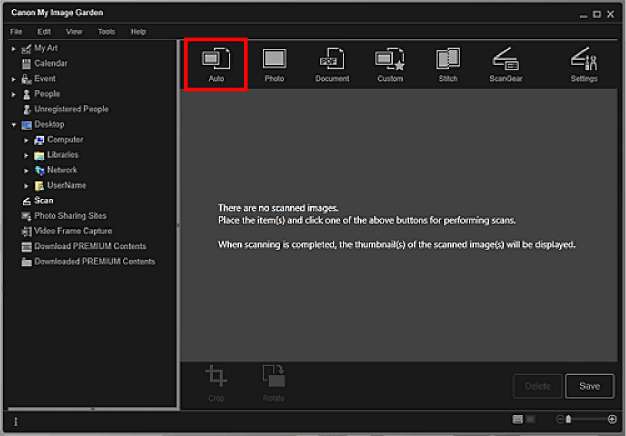Collapse the Desktop tree node
Image resolution: width=626 pixels, height=436 pixels.
coord(14,125)
